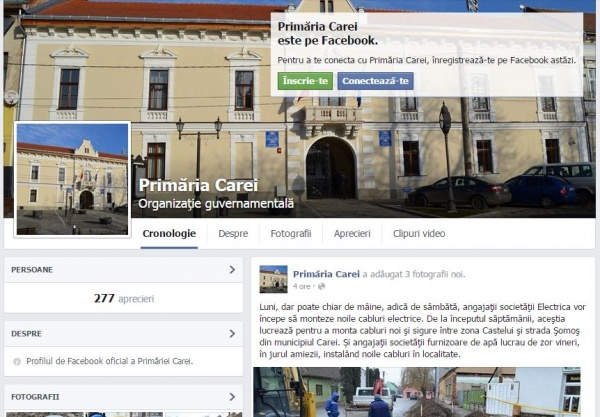
Task: Expand the Despre sidebar section chevron
Action: pos(232,334)
